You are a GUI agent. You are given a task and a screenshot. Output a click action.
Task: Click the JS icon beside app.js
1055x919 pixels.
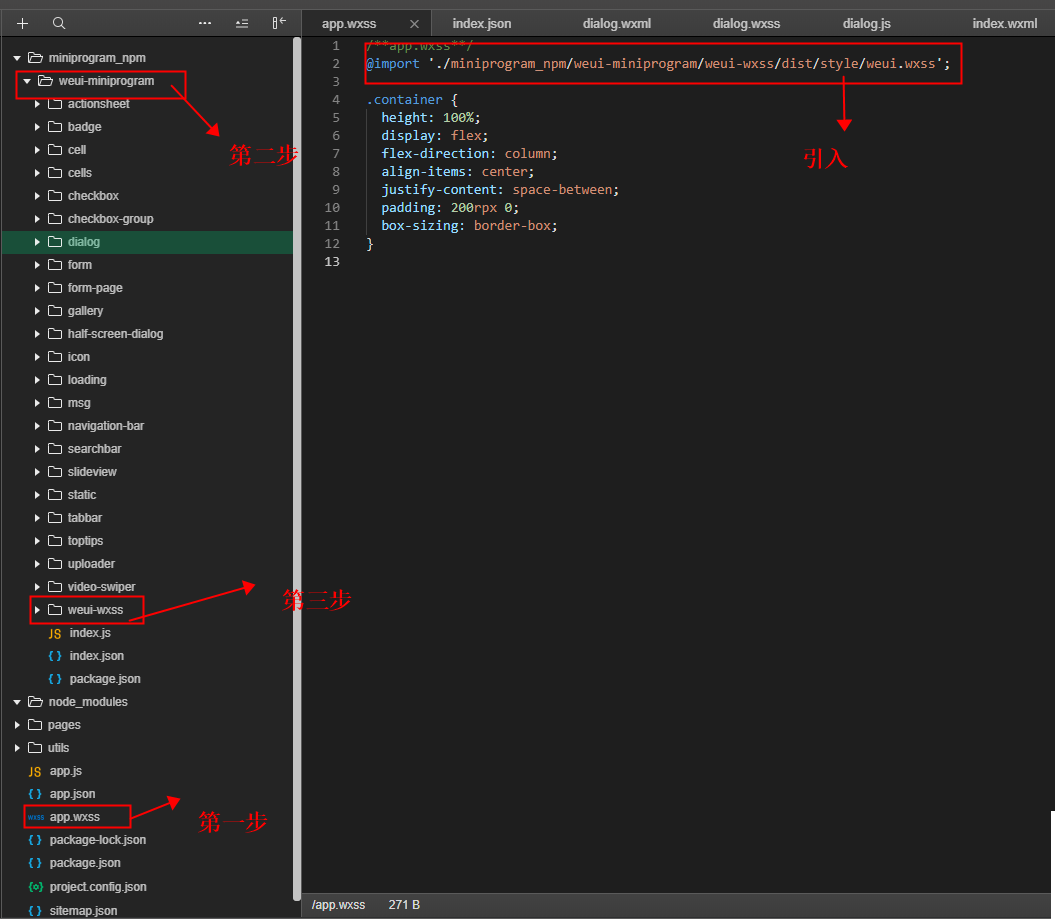[34, 771]
